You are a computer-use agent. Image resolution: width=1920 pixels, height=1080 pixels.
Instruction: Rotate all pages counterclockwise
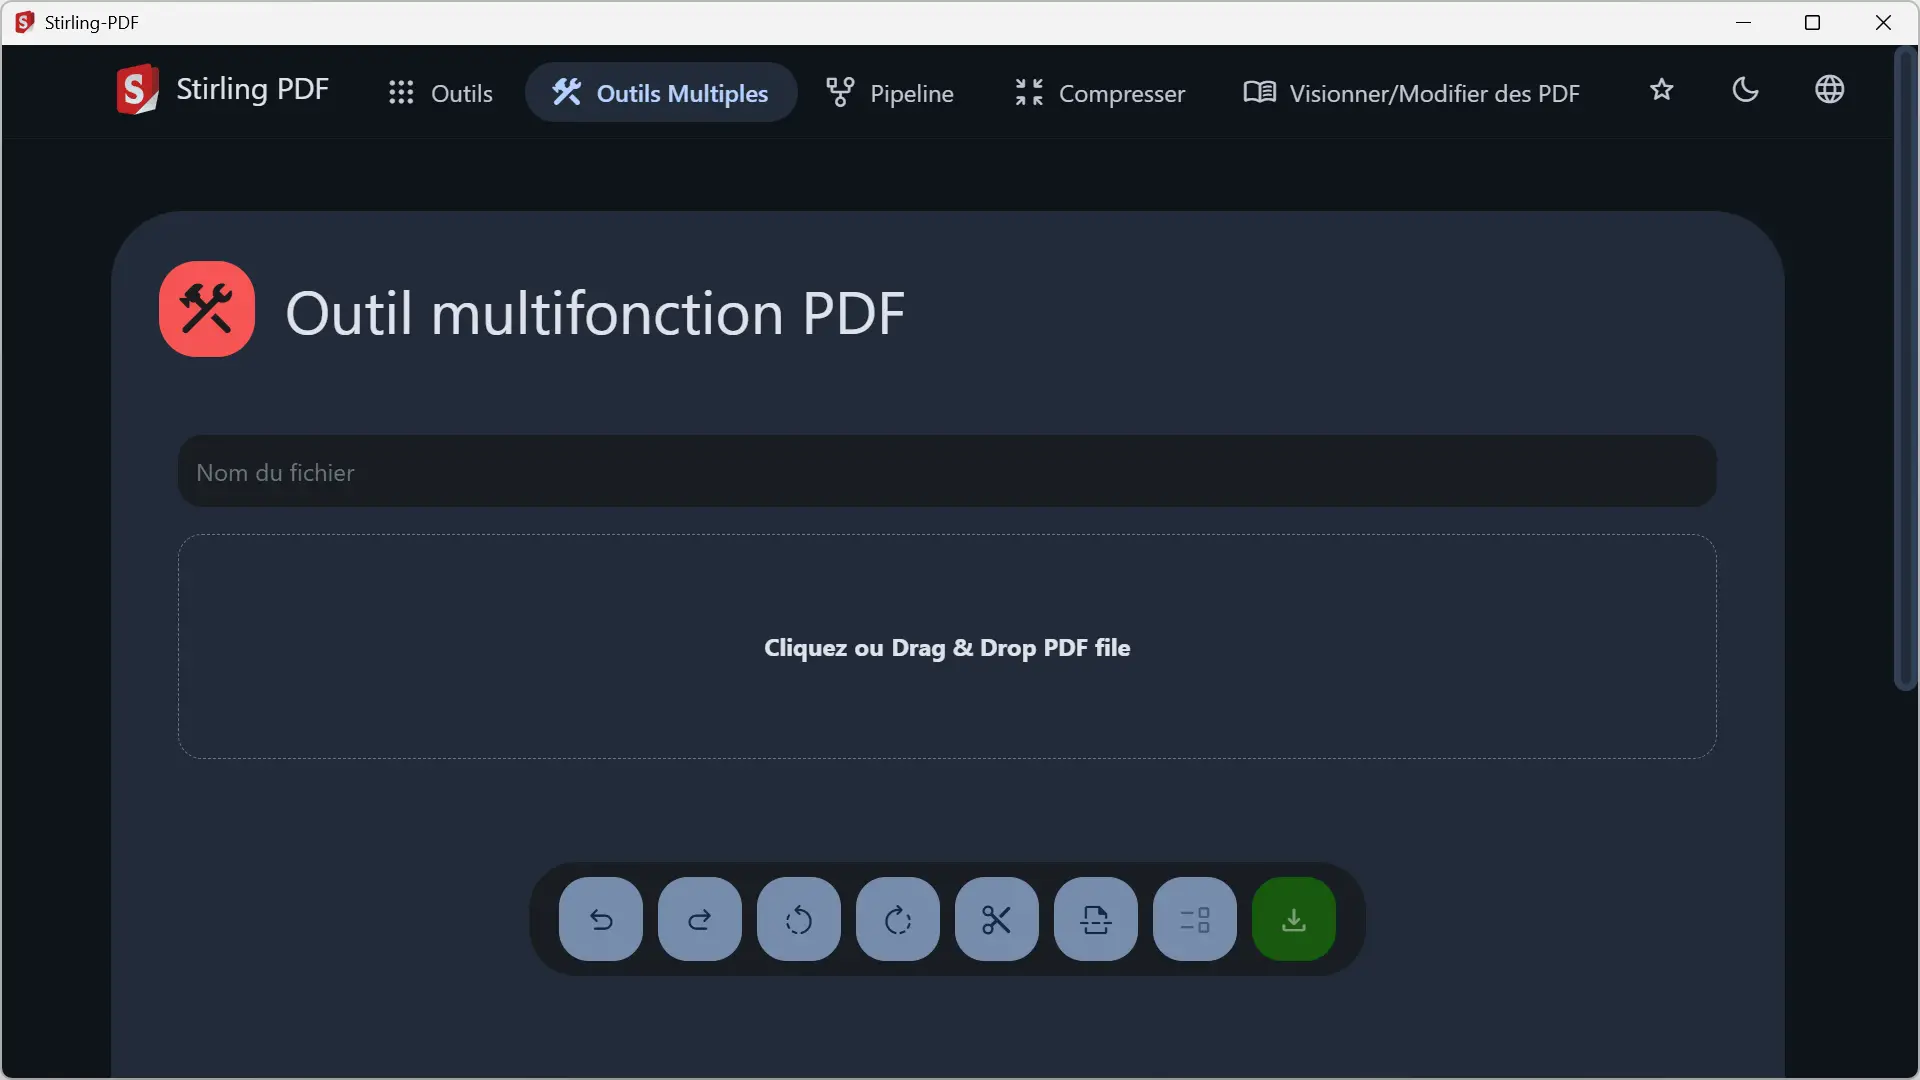coord(799,919)
